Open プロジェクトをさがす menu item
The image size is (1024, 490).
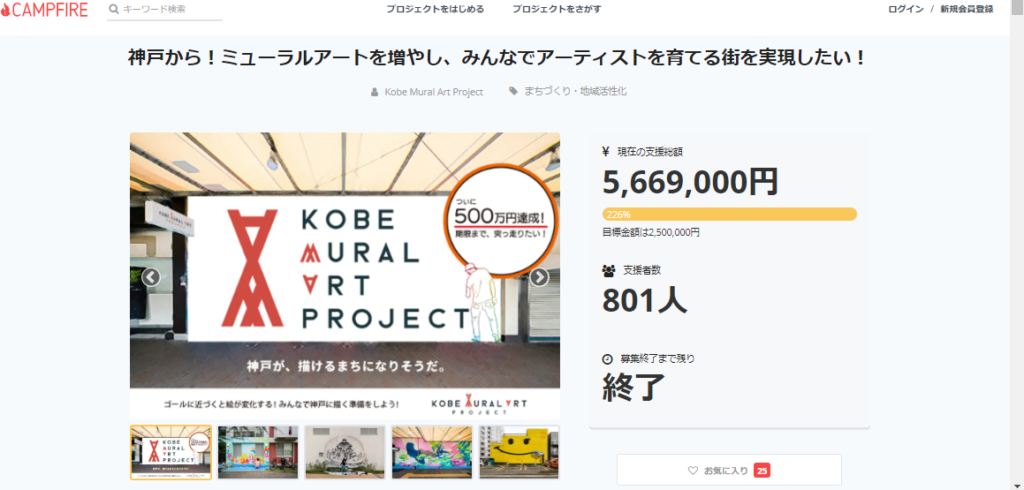point(557,9)
